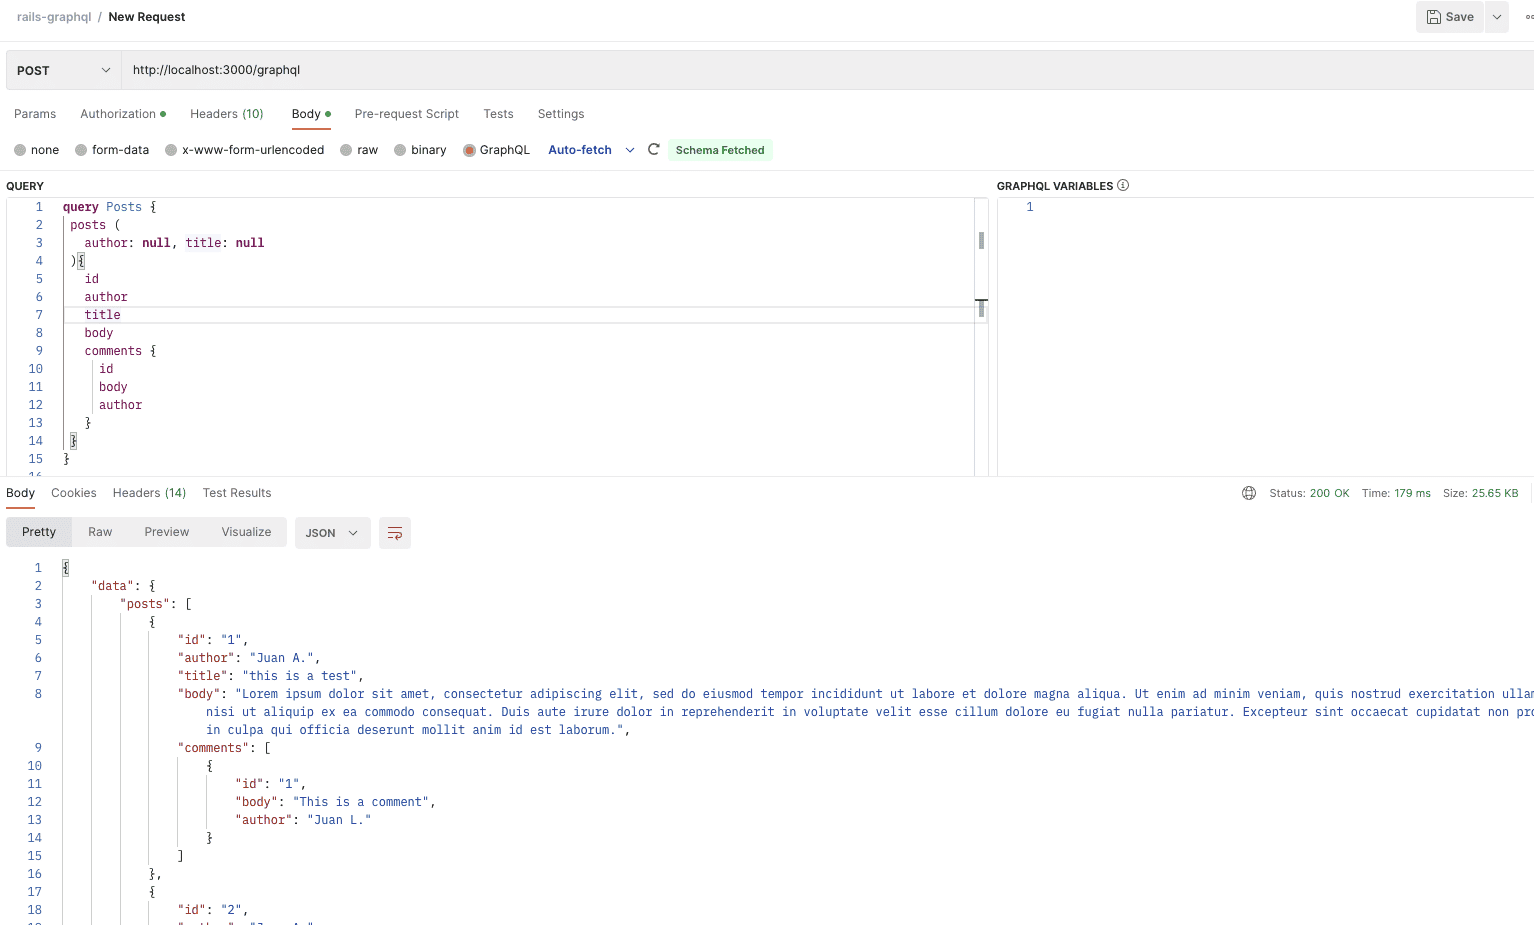Click the 'author: null, title: null' query line
Screen dimensions: 1534x925
coord(174,243)
